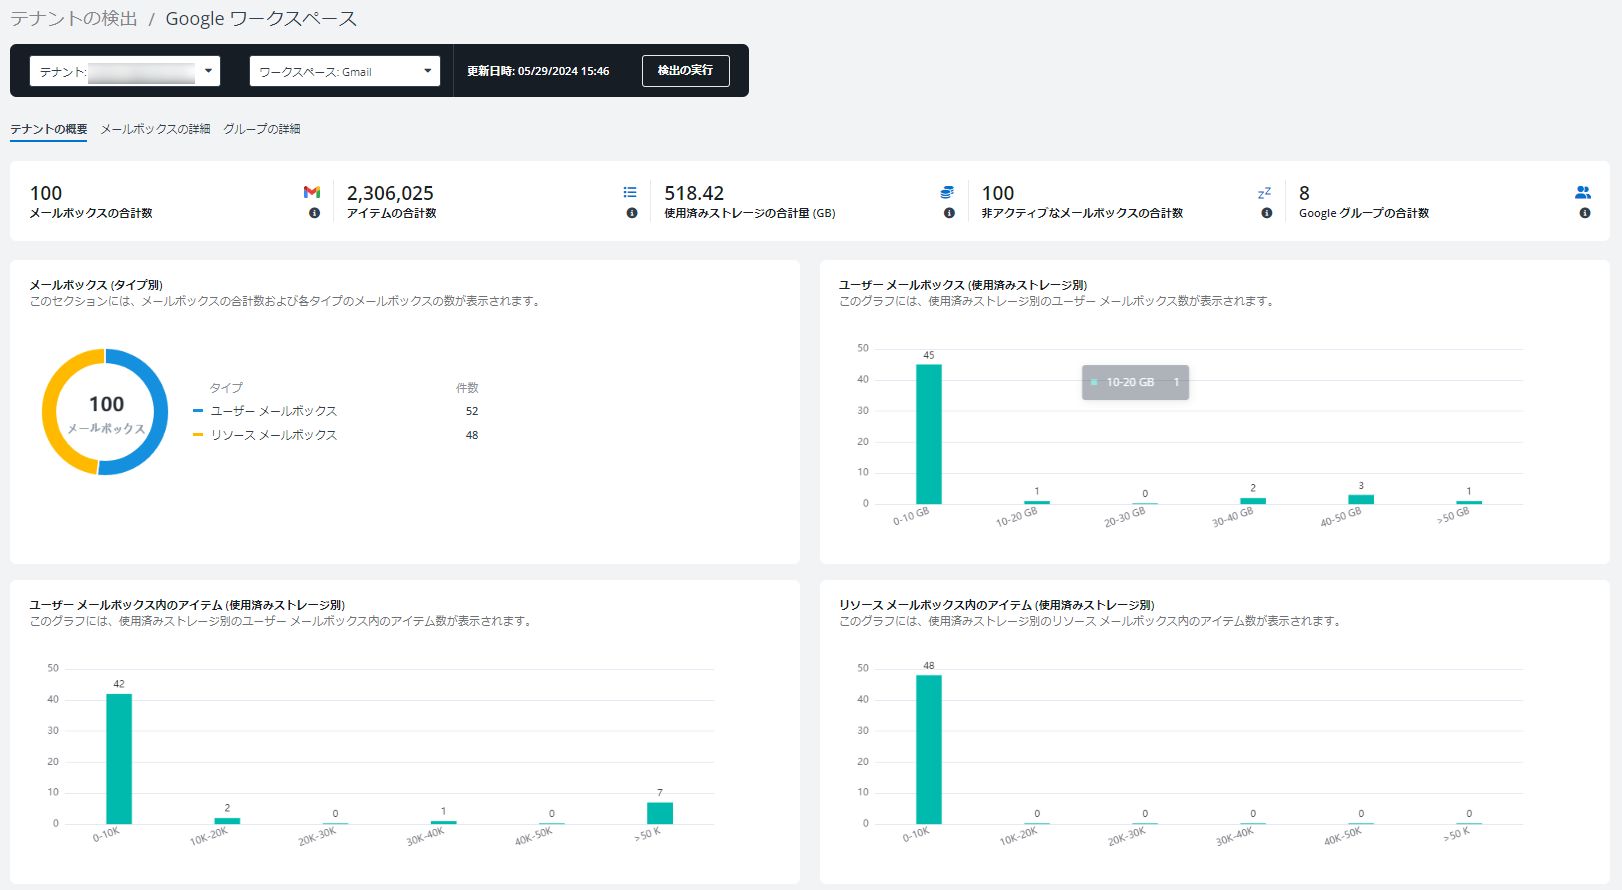
Task: Click ユーザー メールボックス legend label
Action: click(x=274, y=411)
